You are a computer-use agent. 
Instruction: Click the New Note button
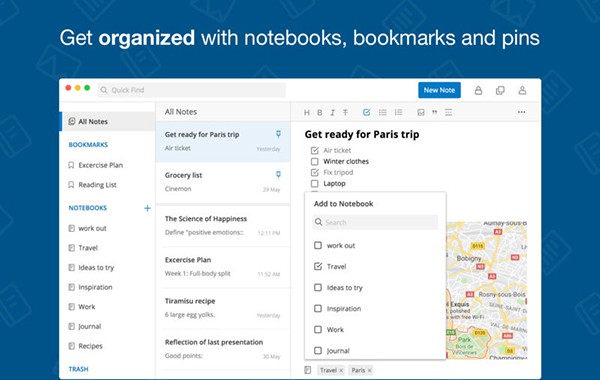coord(439,90)
